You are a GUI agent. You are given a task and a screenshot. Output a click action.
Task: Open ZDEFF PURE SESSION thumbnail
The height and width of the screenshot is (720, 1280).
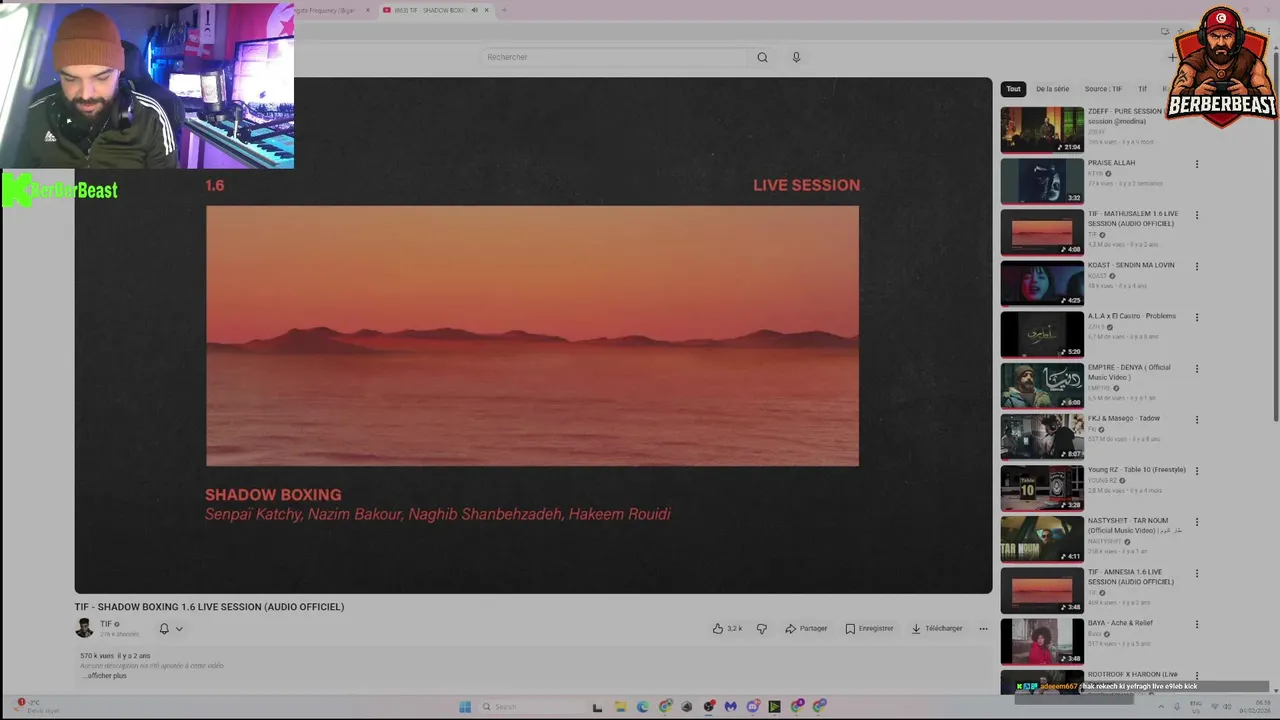pos(1042,130)
